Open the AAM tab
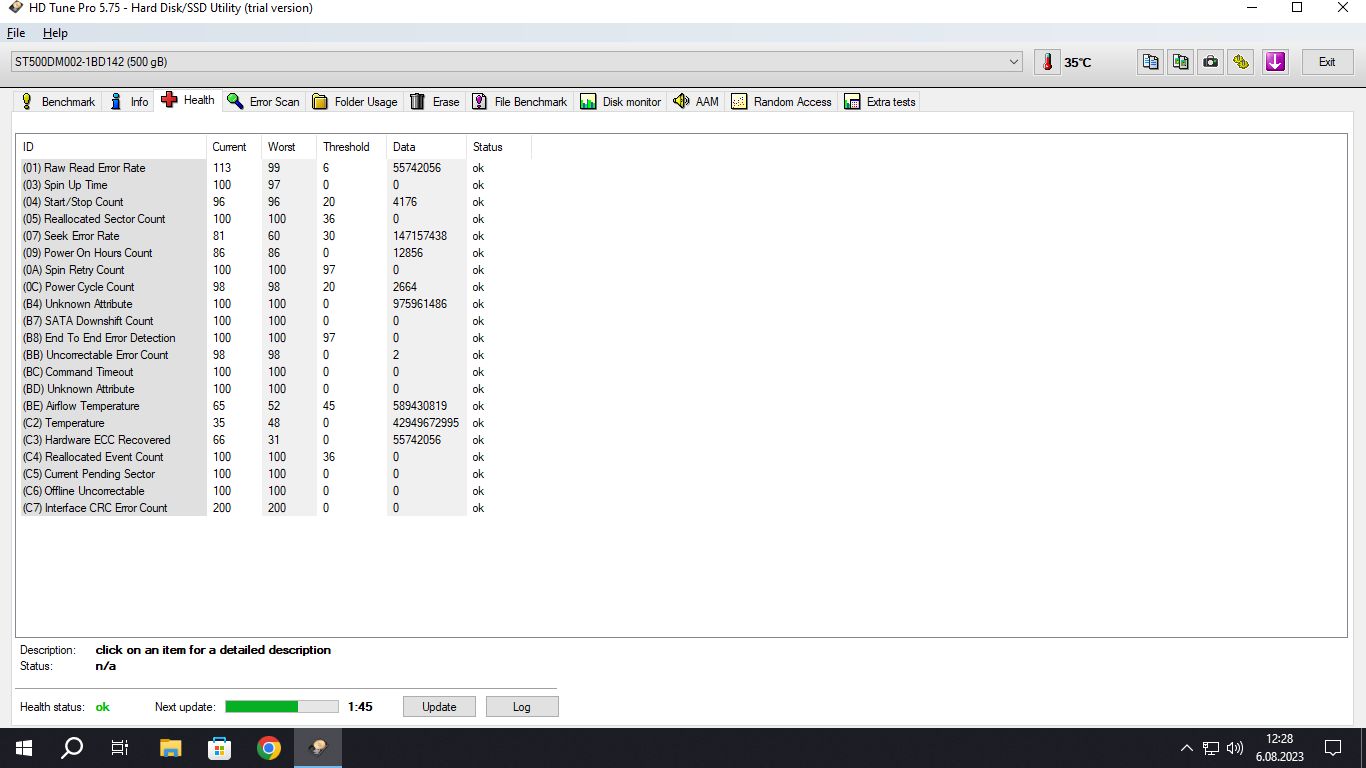This screenshot has height=768, width=1366. coord(697,102)
